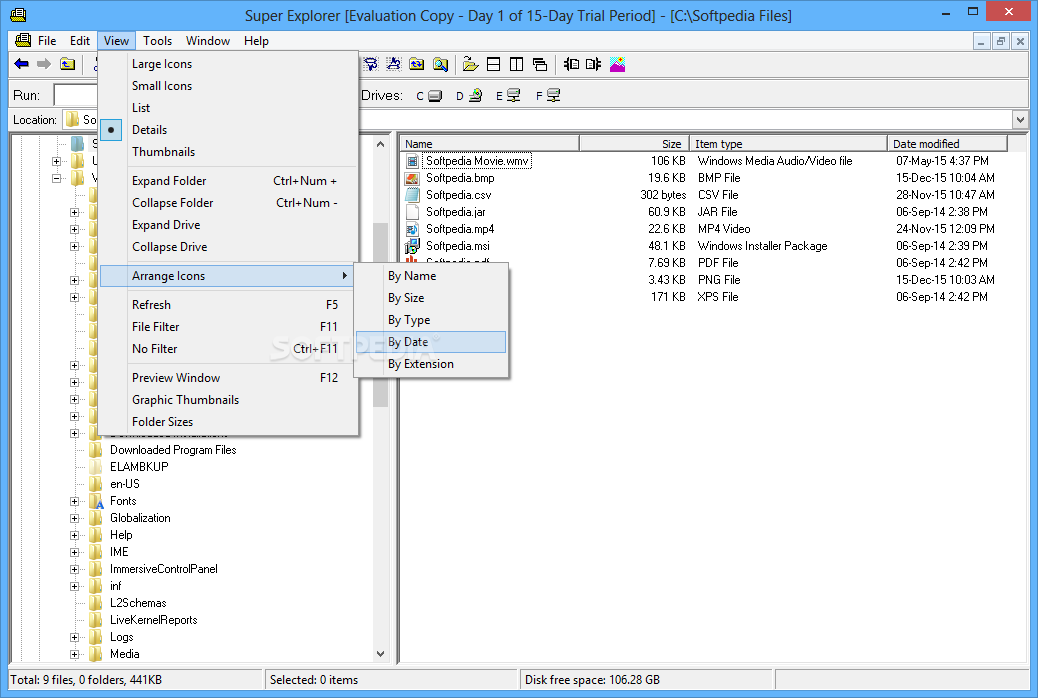Click the application icon left of File menu
Image resolution: width=1038 pixels, height=698 pixels.
(23, 40)
